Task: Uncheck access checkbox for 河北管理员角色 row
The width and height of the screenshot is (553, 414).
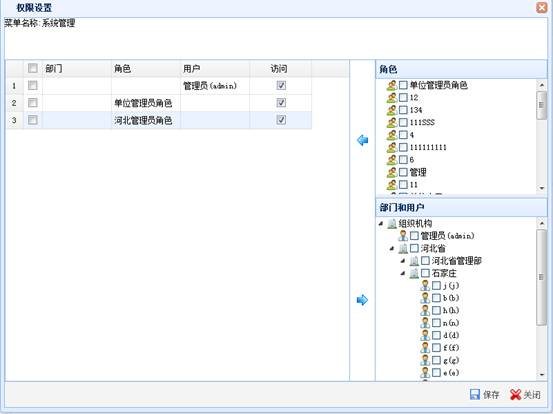Action: click(x=281, y=120)
